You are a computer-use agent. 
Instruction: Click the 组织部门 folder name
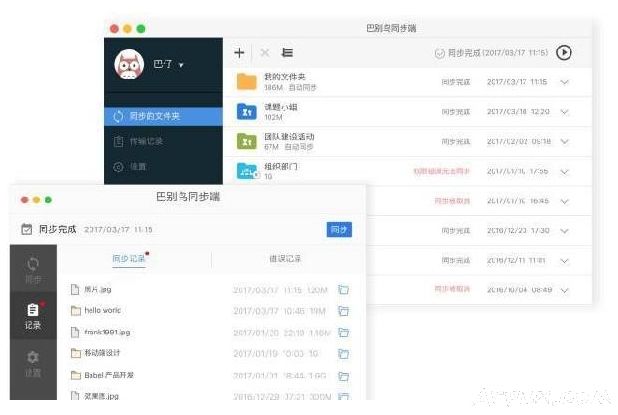click(x=281, y=166)
